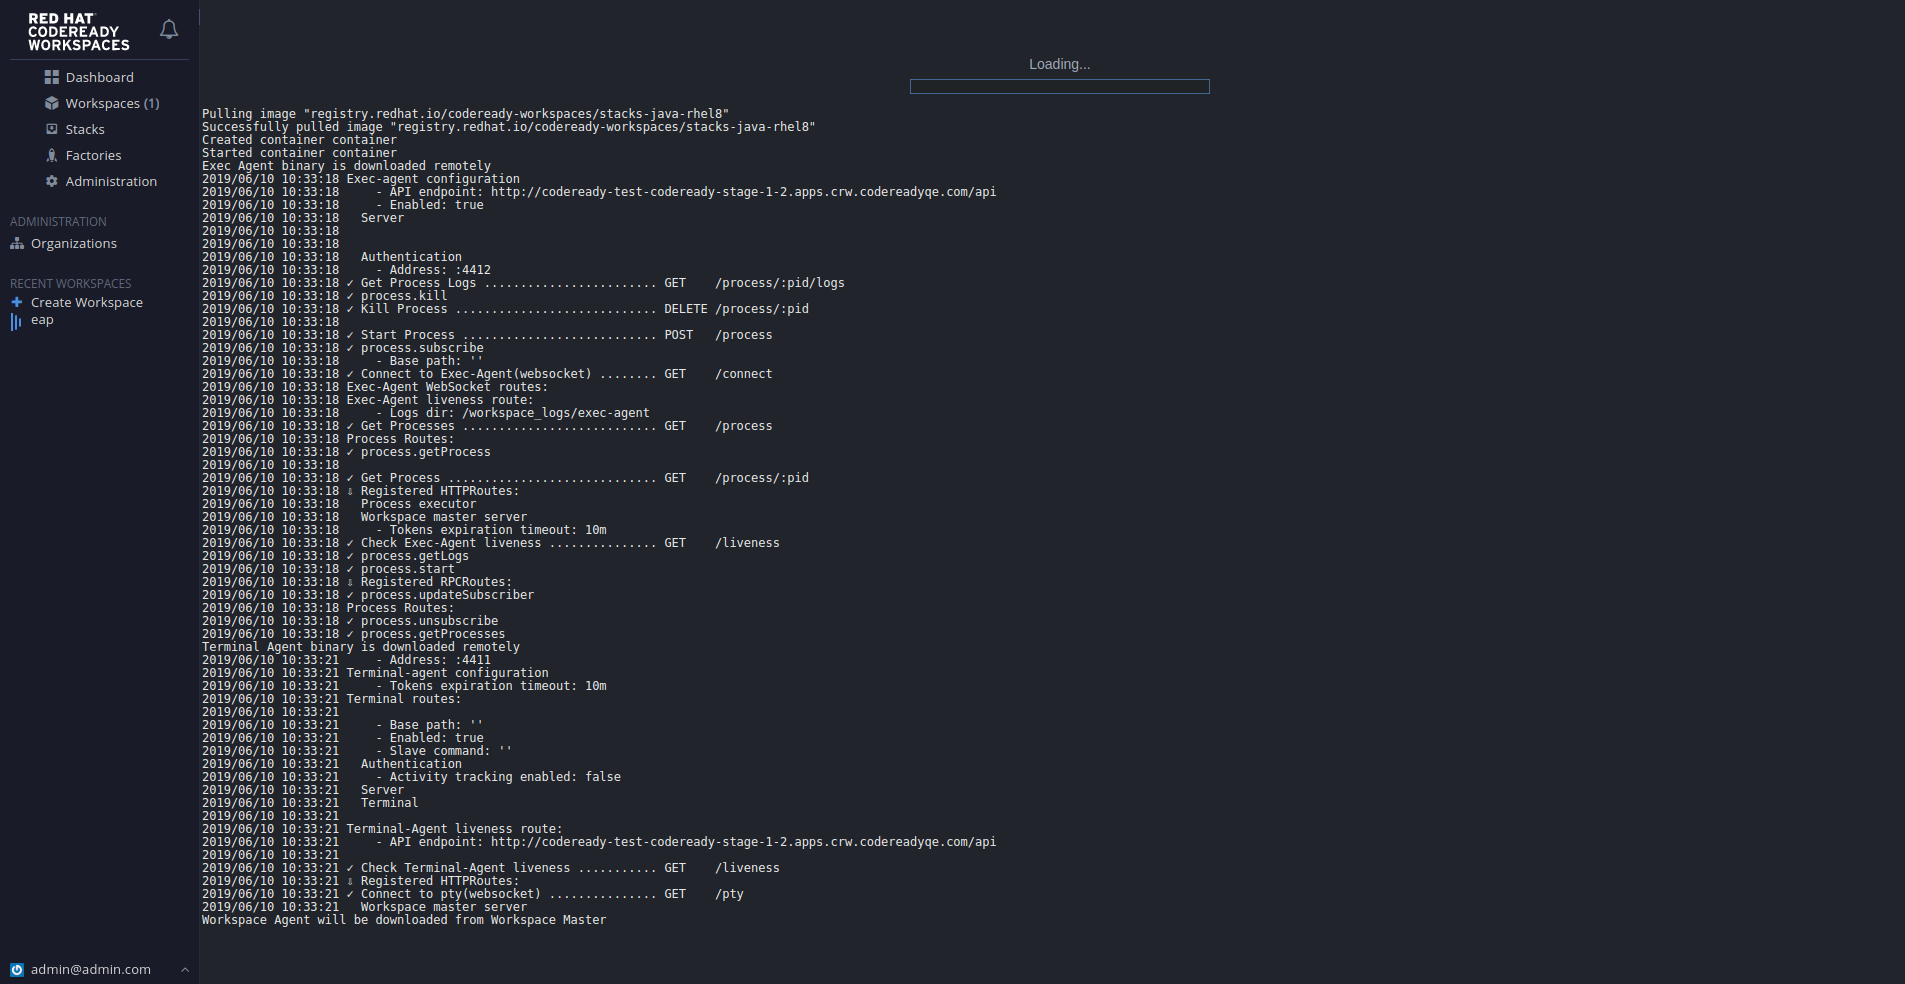Click the "Slave command: ''" log line
This screenshot has width=1905, height=984.
pos(357,751)
